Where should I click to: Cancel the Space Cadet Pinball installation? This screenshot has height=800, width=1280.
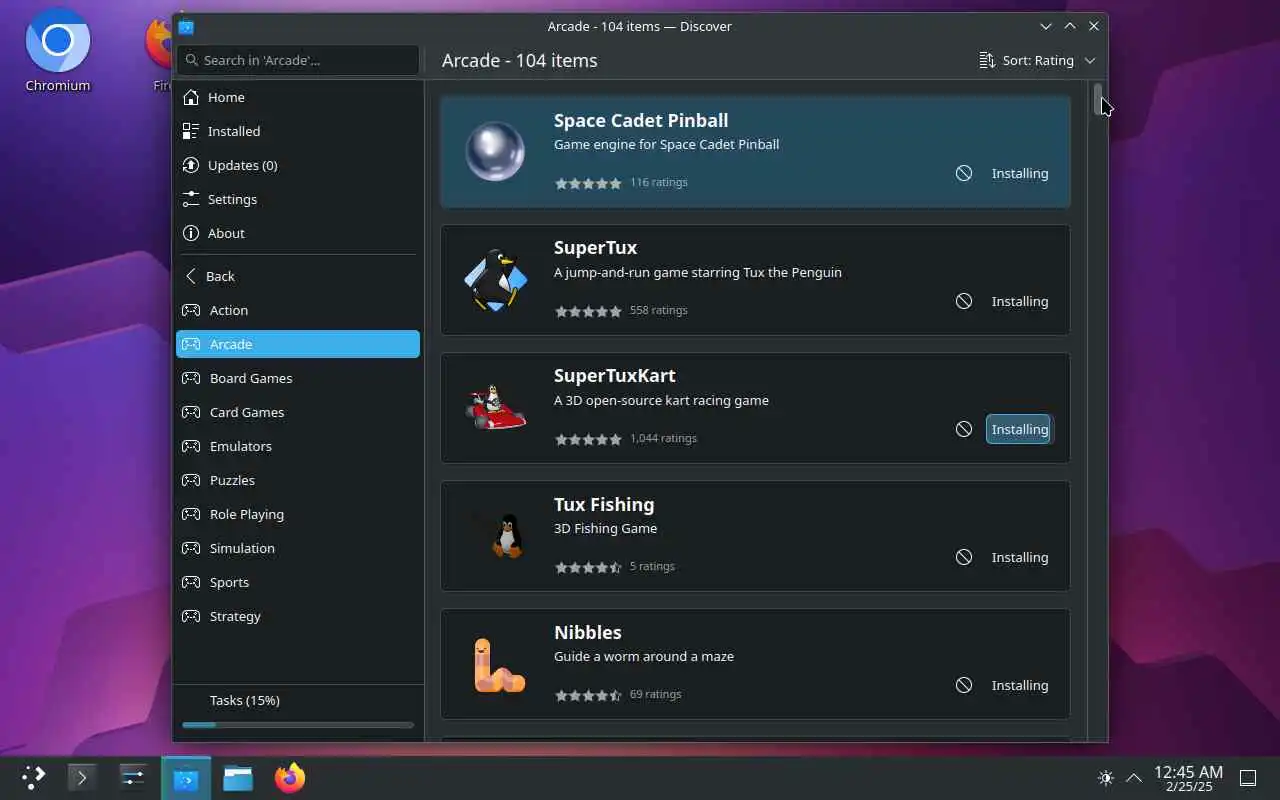coord(964,173)
